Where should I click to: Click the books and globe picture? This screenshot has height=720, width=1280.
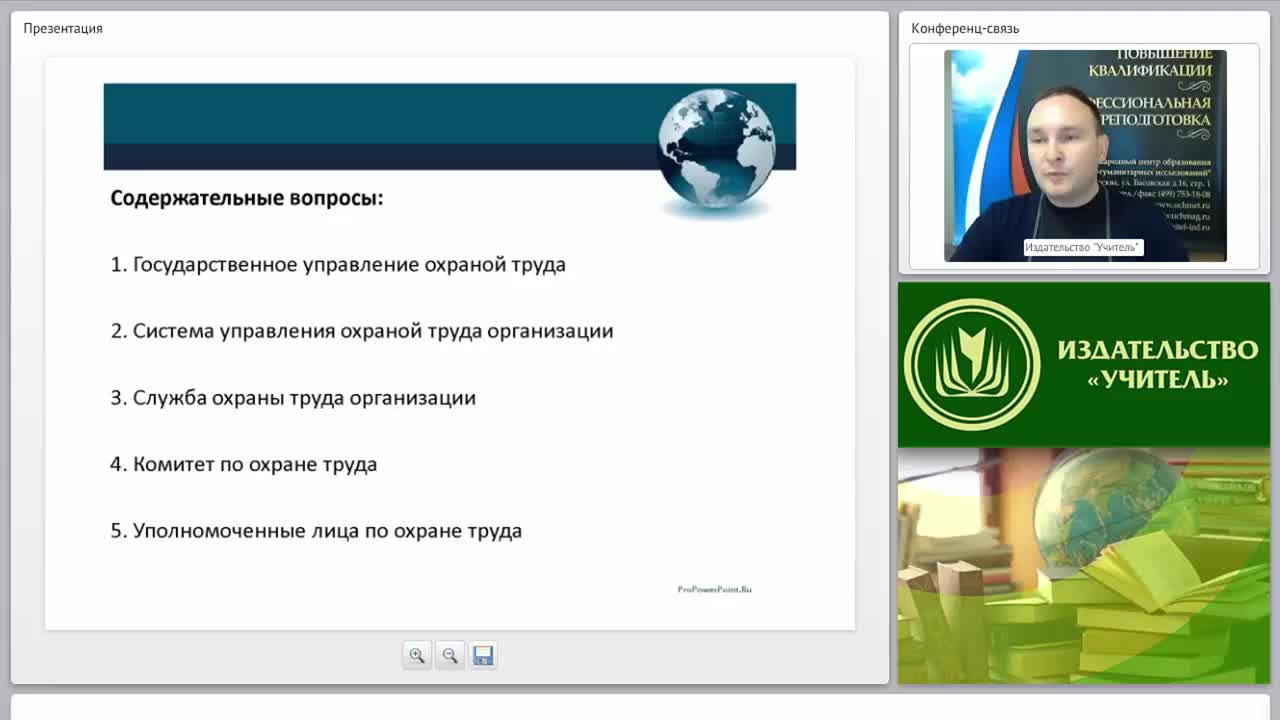click(x=1084, y=566)
